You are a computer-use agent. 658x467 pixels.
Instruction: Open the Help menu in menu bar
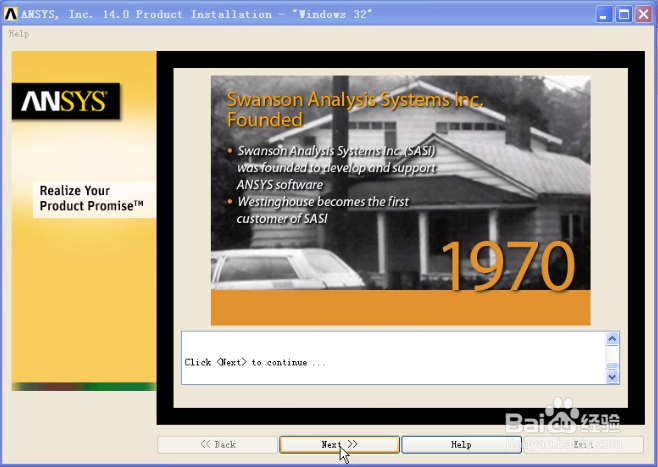19,34
